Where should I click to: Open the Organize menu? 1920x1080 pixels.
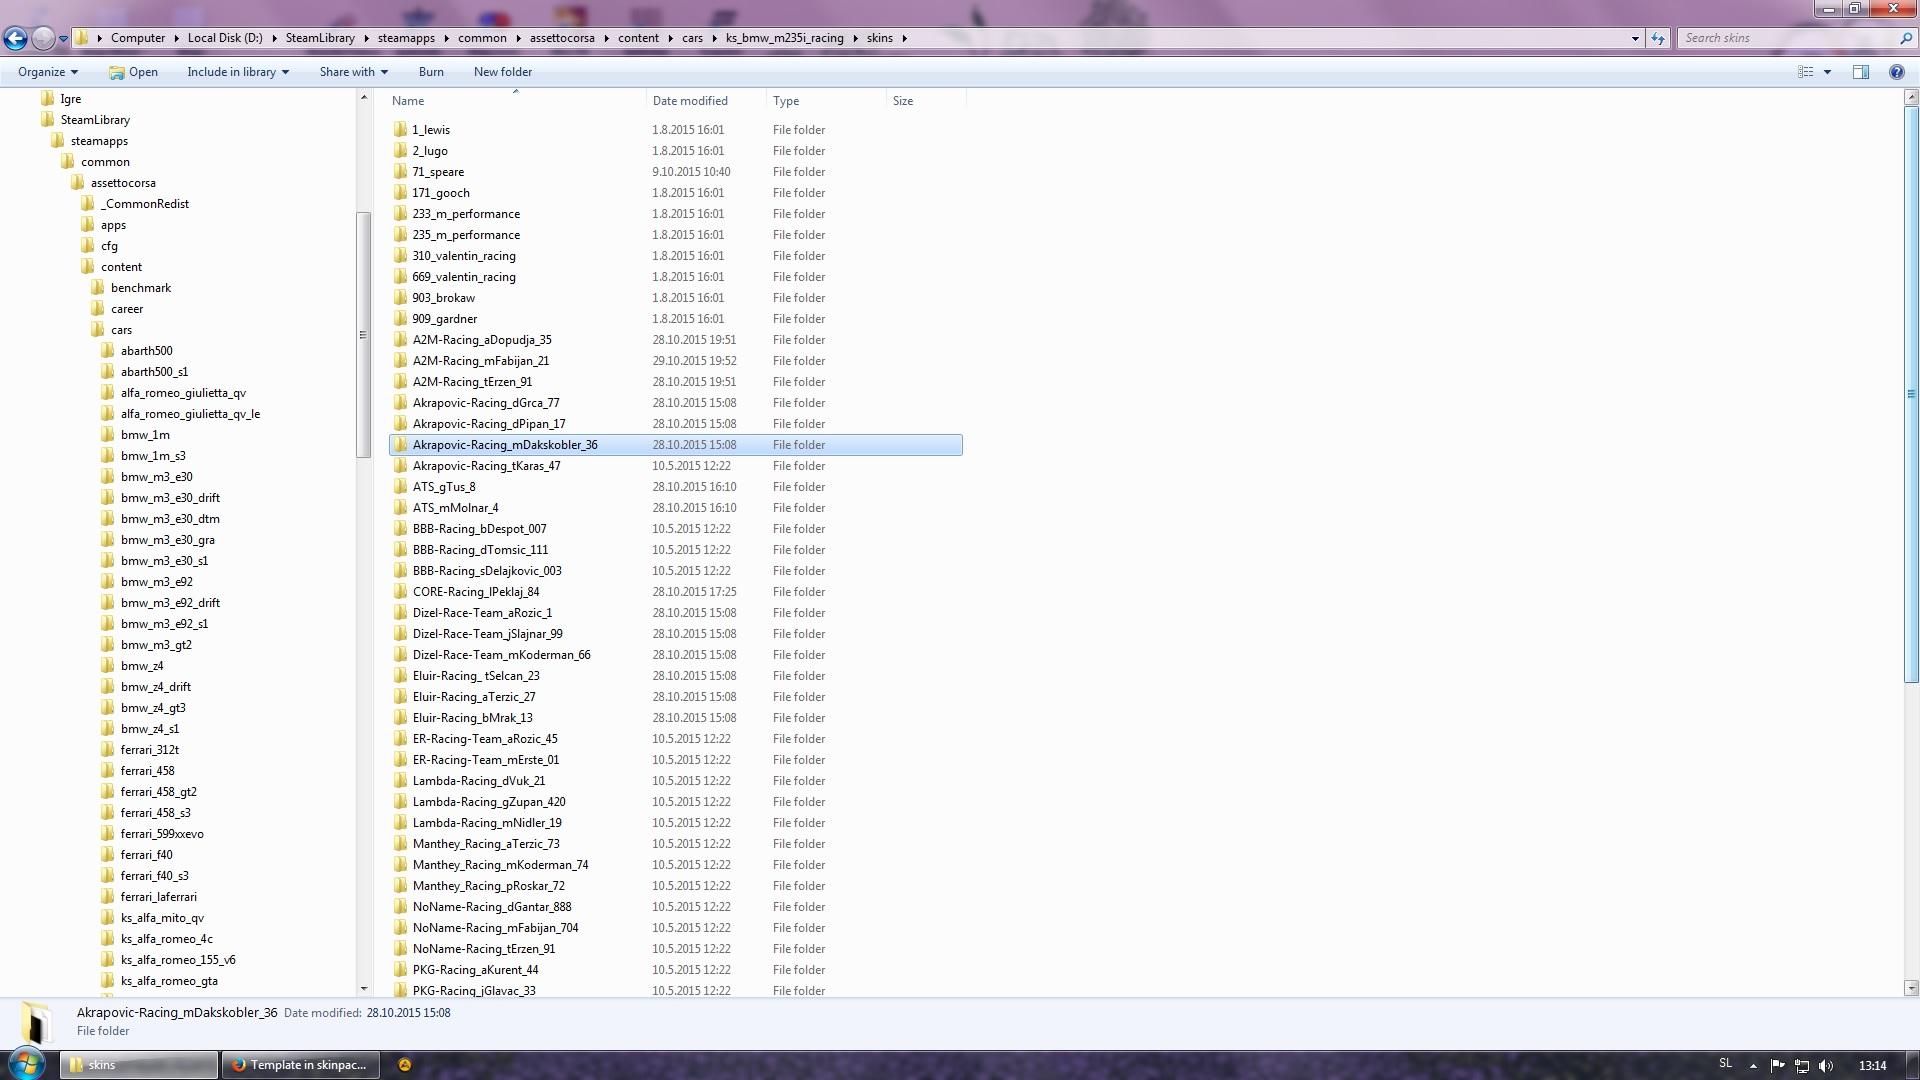(47, 72)
